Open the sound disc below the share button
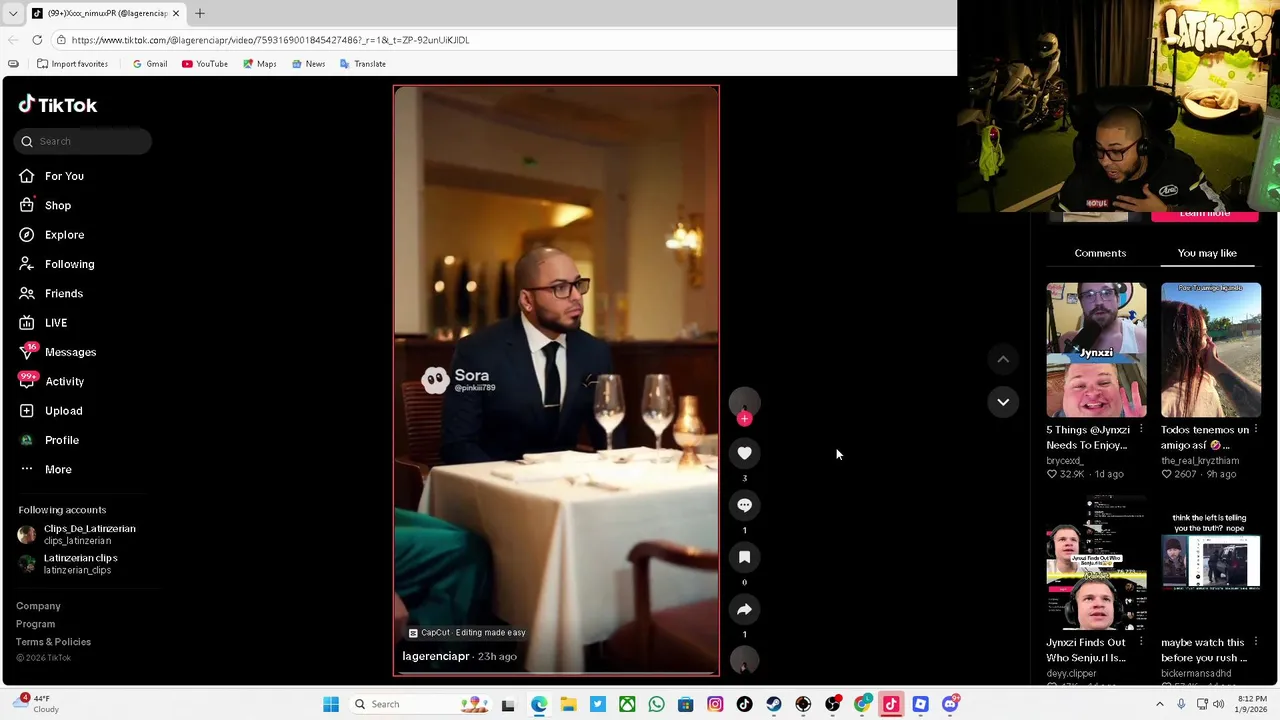The image size is (1280, 720). pyautogui.click(x=744, y=660)
